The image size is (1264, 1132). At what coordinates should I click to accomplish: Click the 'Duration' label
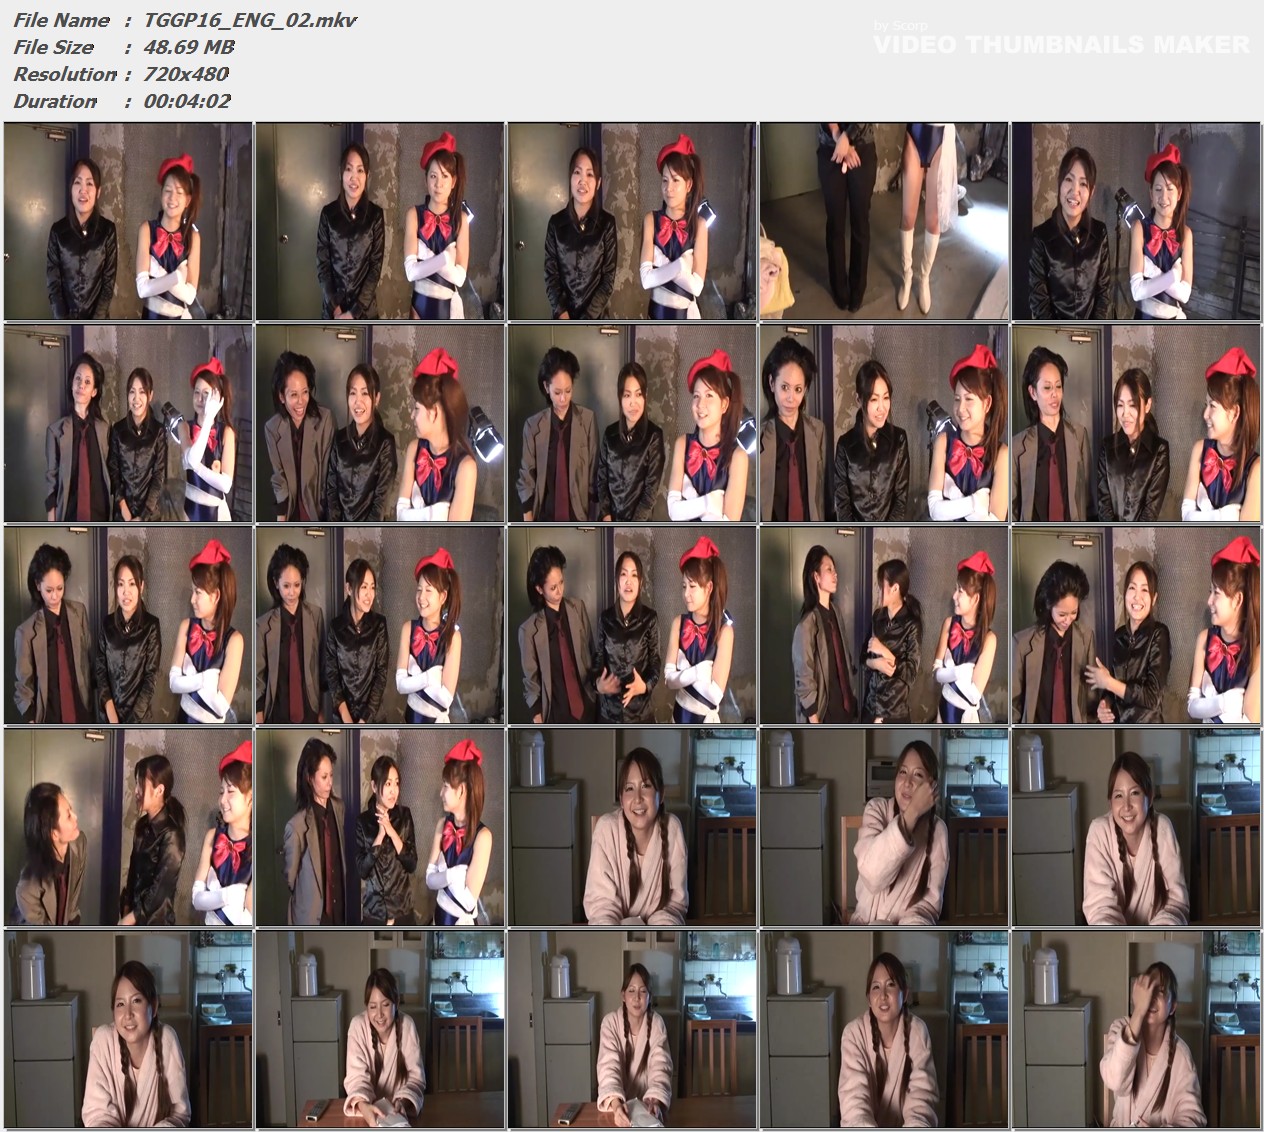click(x=55, y=101)
